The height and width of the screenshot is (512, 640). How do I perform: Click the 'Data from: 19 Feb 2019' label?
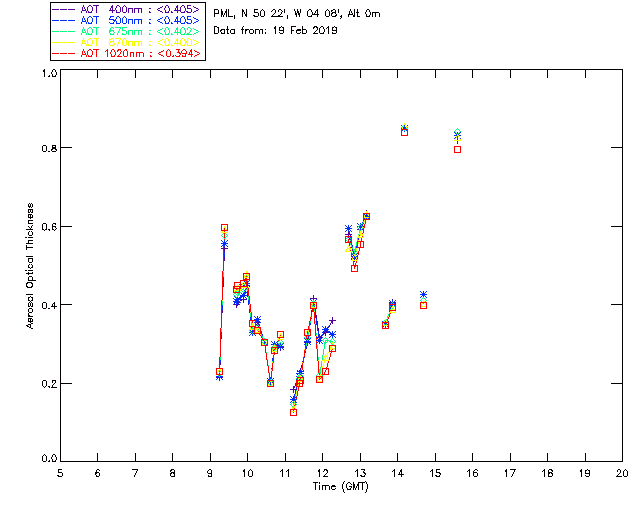(276, 30)
